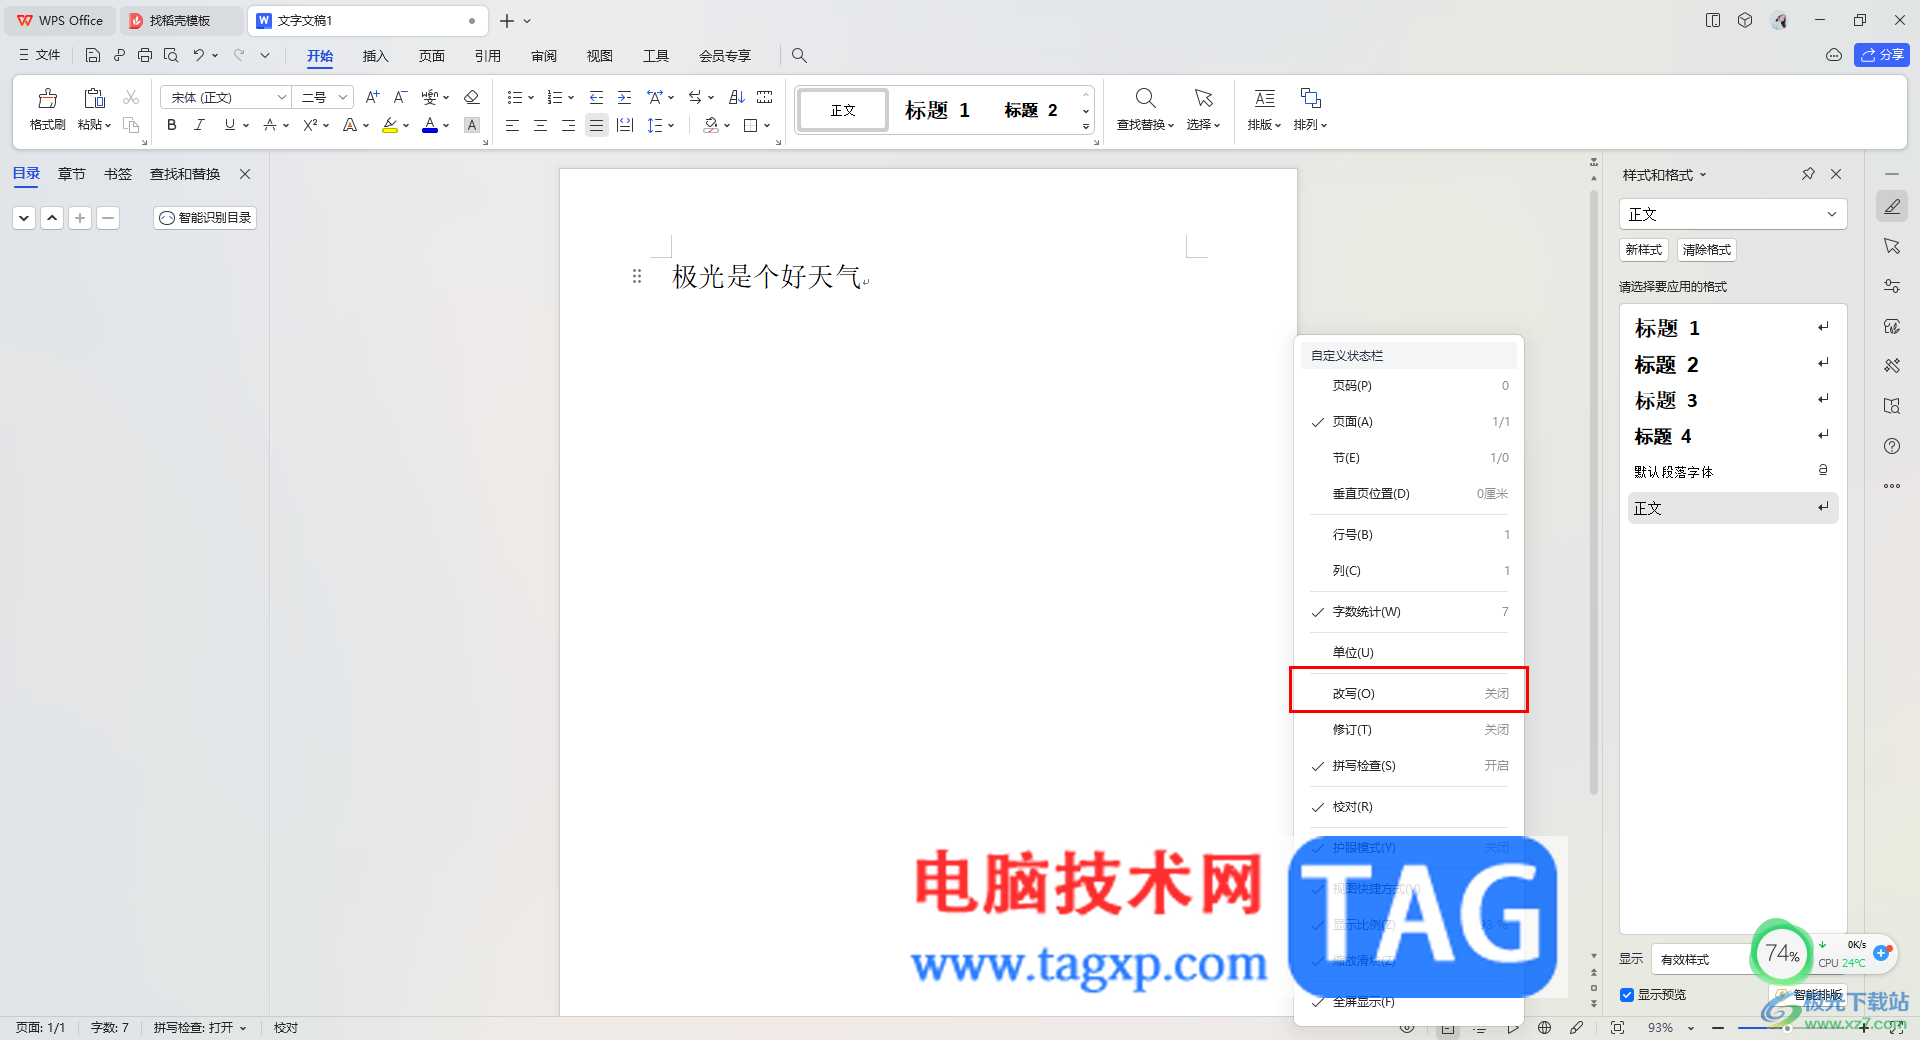This screenshot has height=1040, width=1920.
Task: Enable 修订(T) in status bar menu
Action: click(x=1409, y=730)
